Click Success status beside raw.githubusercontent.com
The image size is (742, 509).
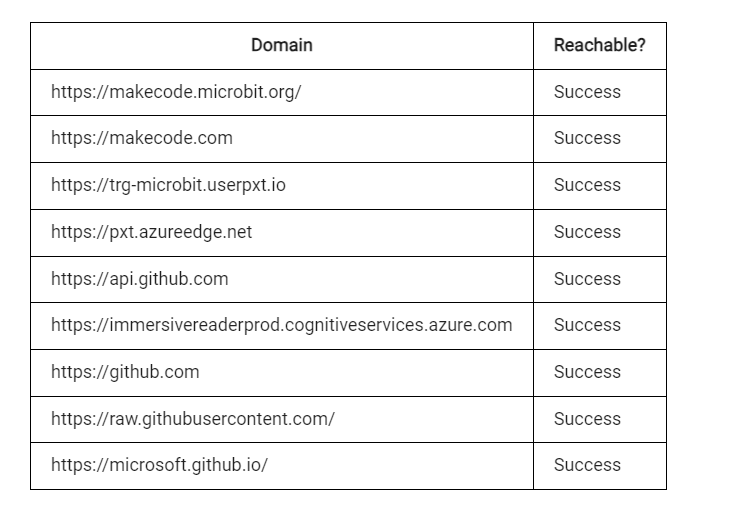point(587,419)
